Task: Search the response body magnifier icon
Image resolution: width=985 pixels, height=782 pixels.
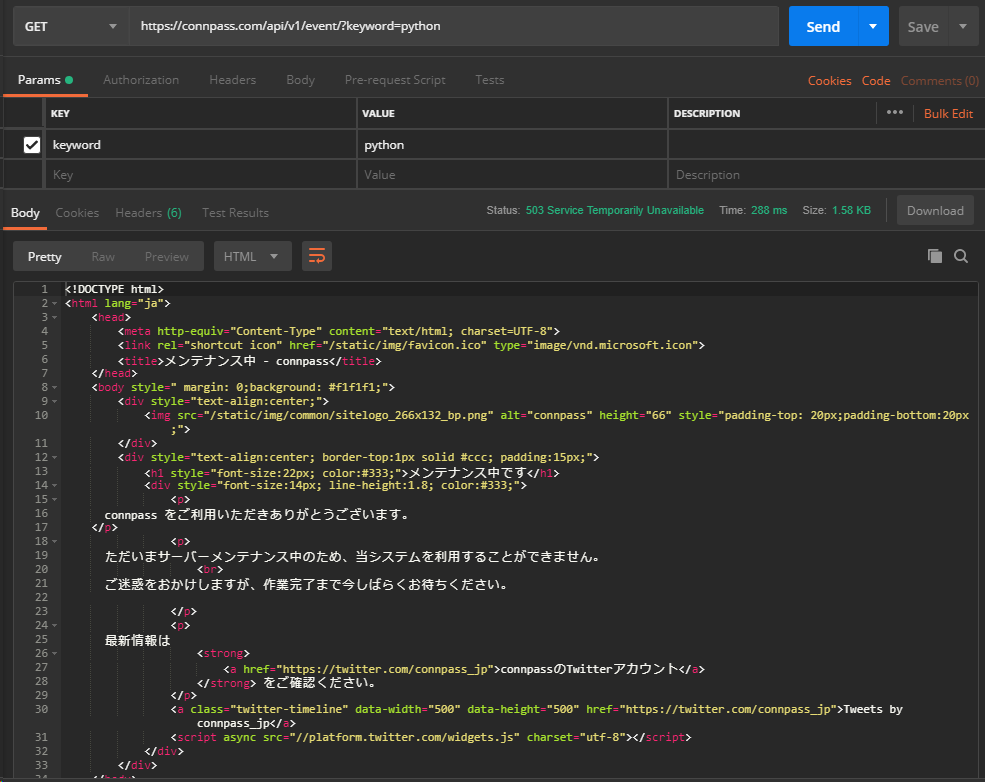Action: (x=961, y=256)
